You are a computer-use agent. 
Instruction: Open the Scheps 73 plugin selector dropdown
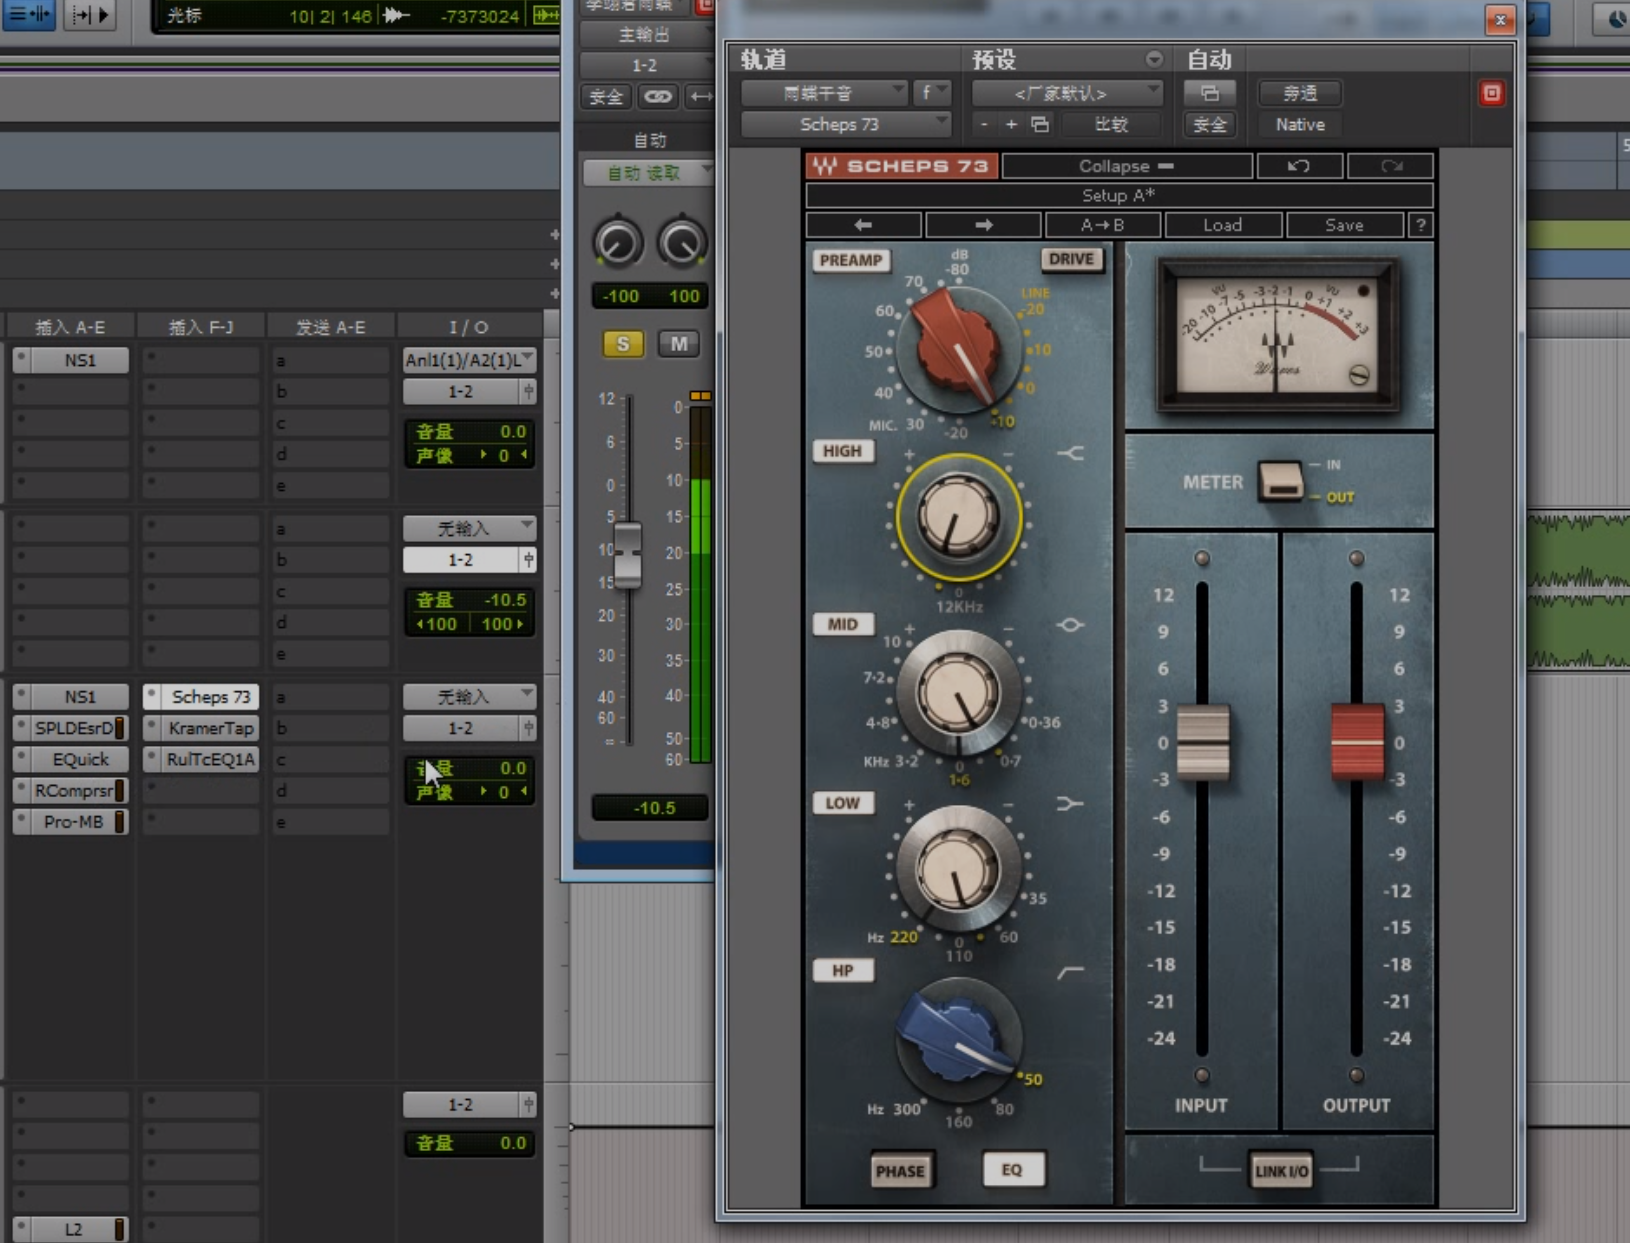pos(845,124)
